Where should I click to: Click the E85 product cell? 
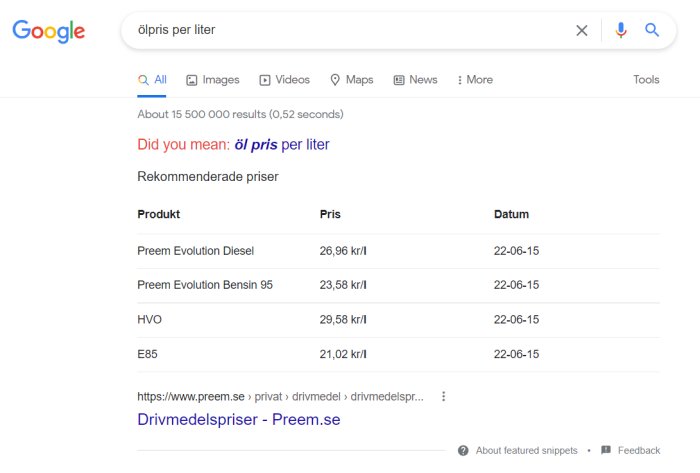click(147, 354)
